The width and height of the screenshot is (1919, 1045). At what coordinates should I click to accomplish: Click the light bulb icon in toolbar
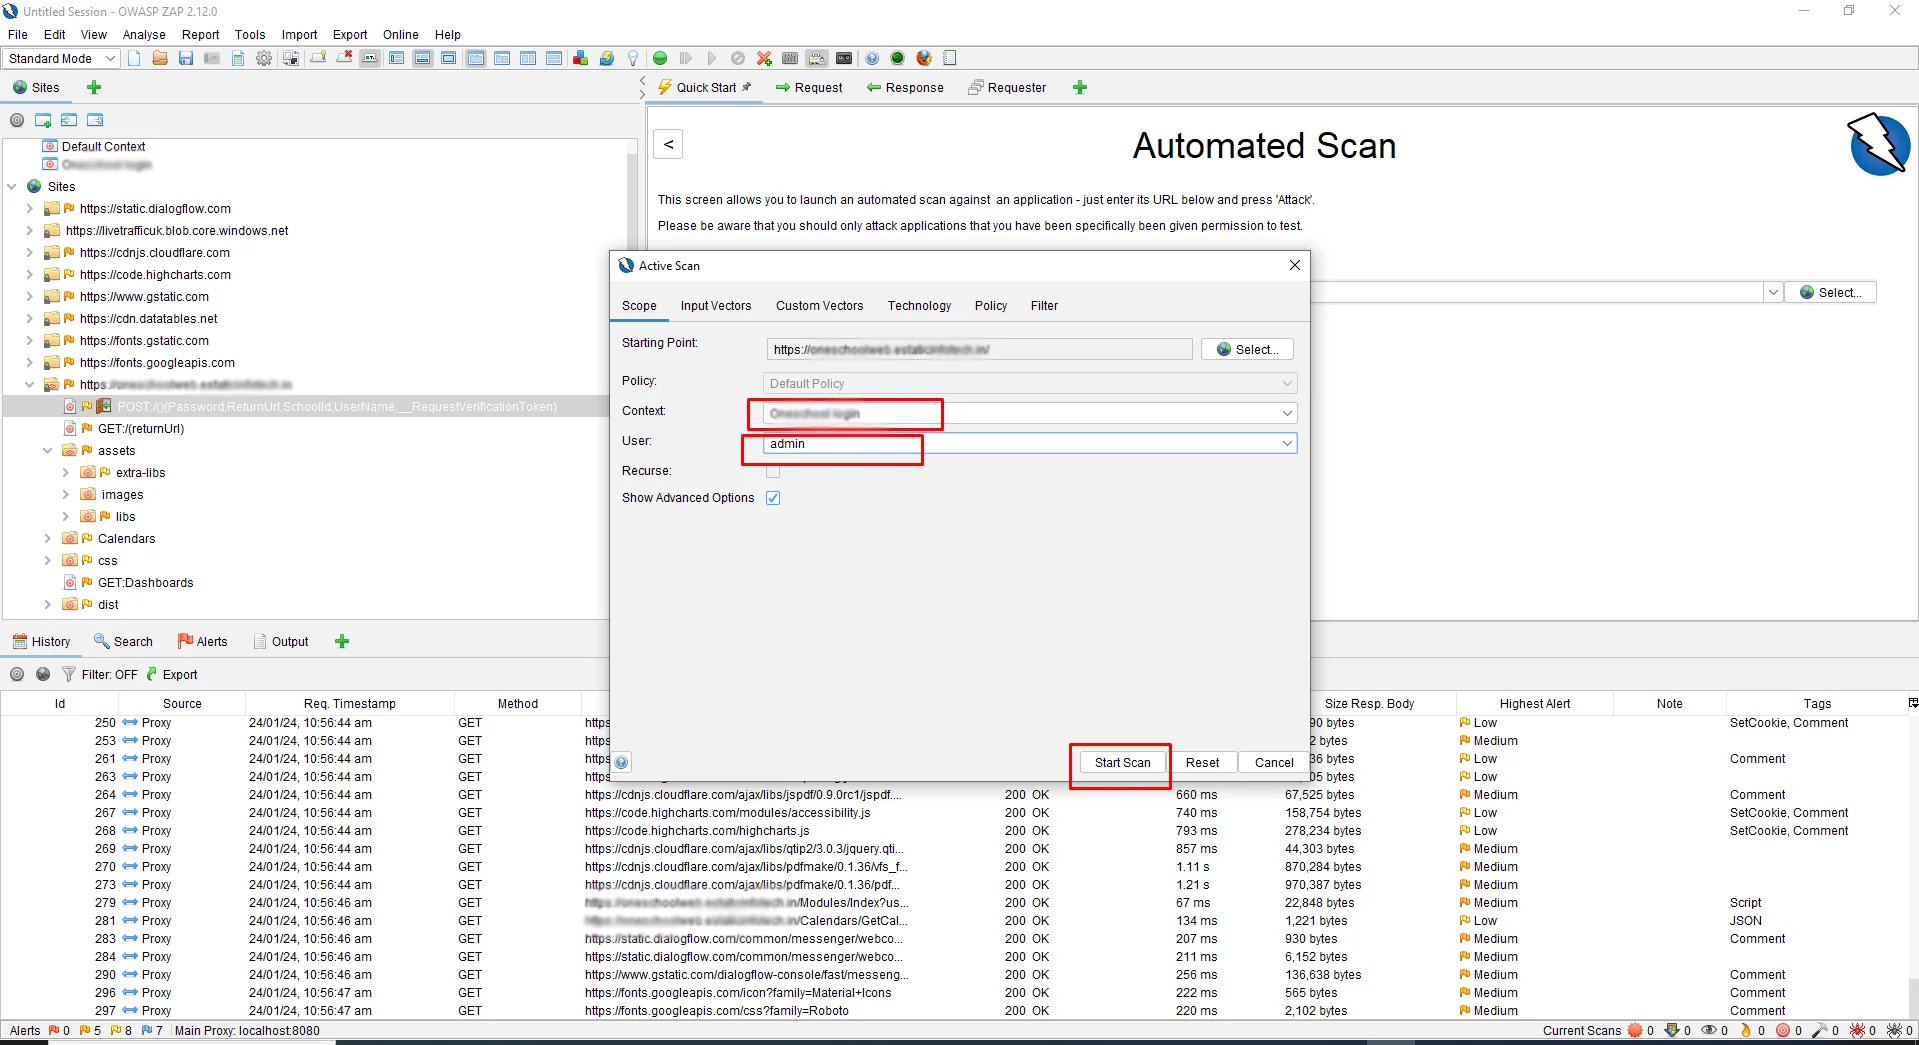pos(633,58)
